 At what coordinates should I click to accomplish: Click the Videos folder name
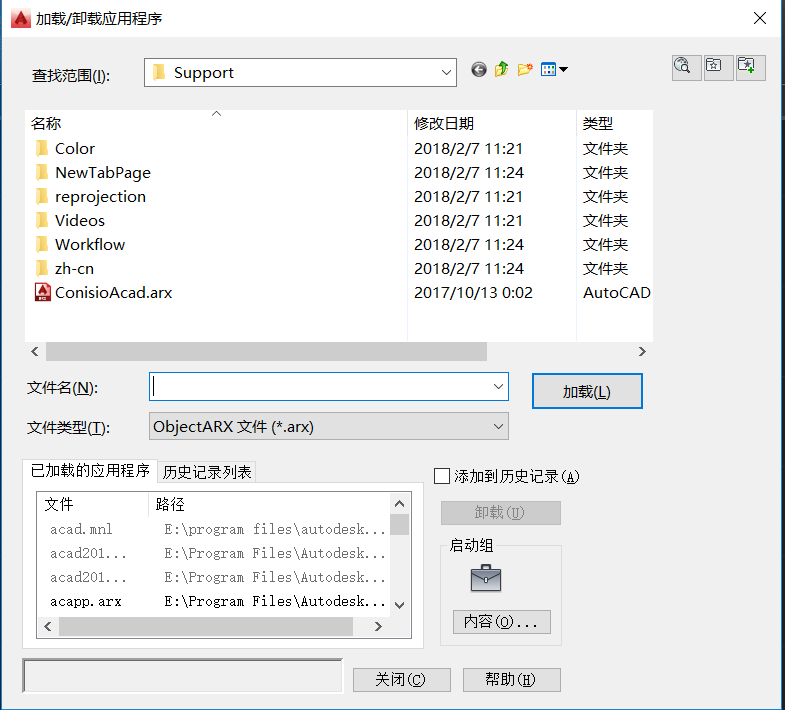[80, 220]
